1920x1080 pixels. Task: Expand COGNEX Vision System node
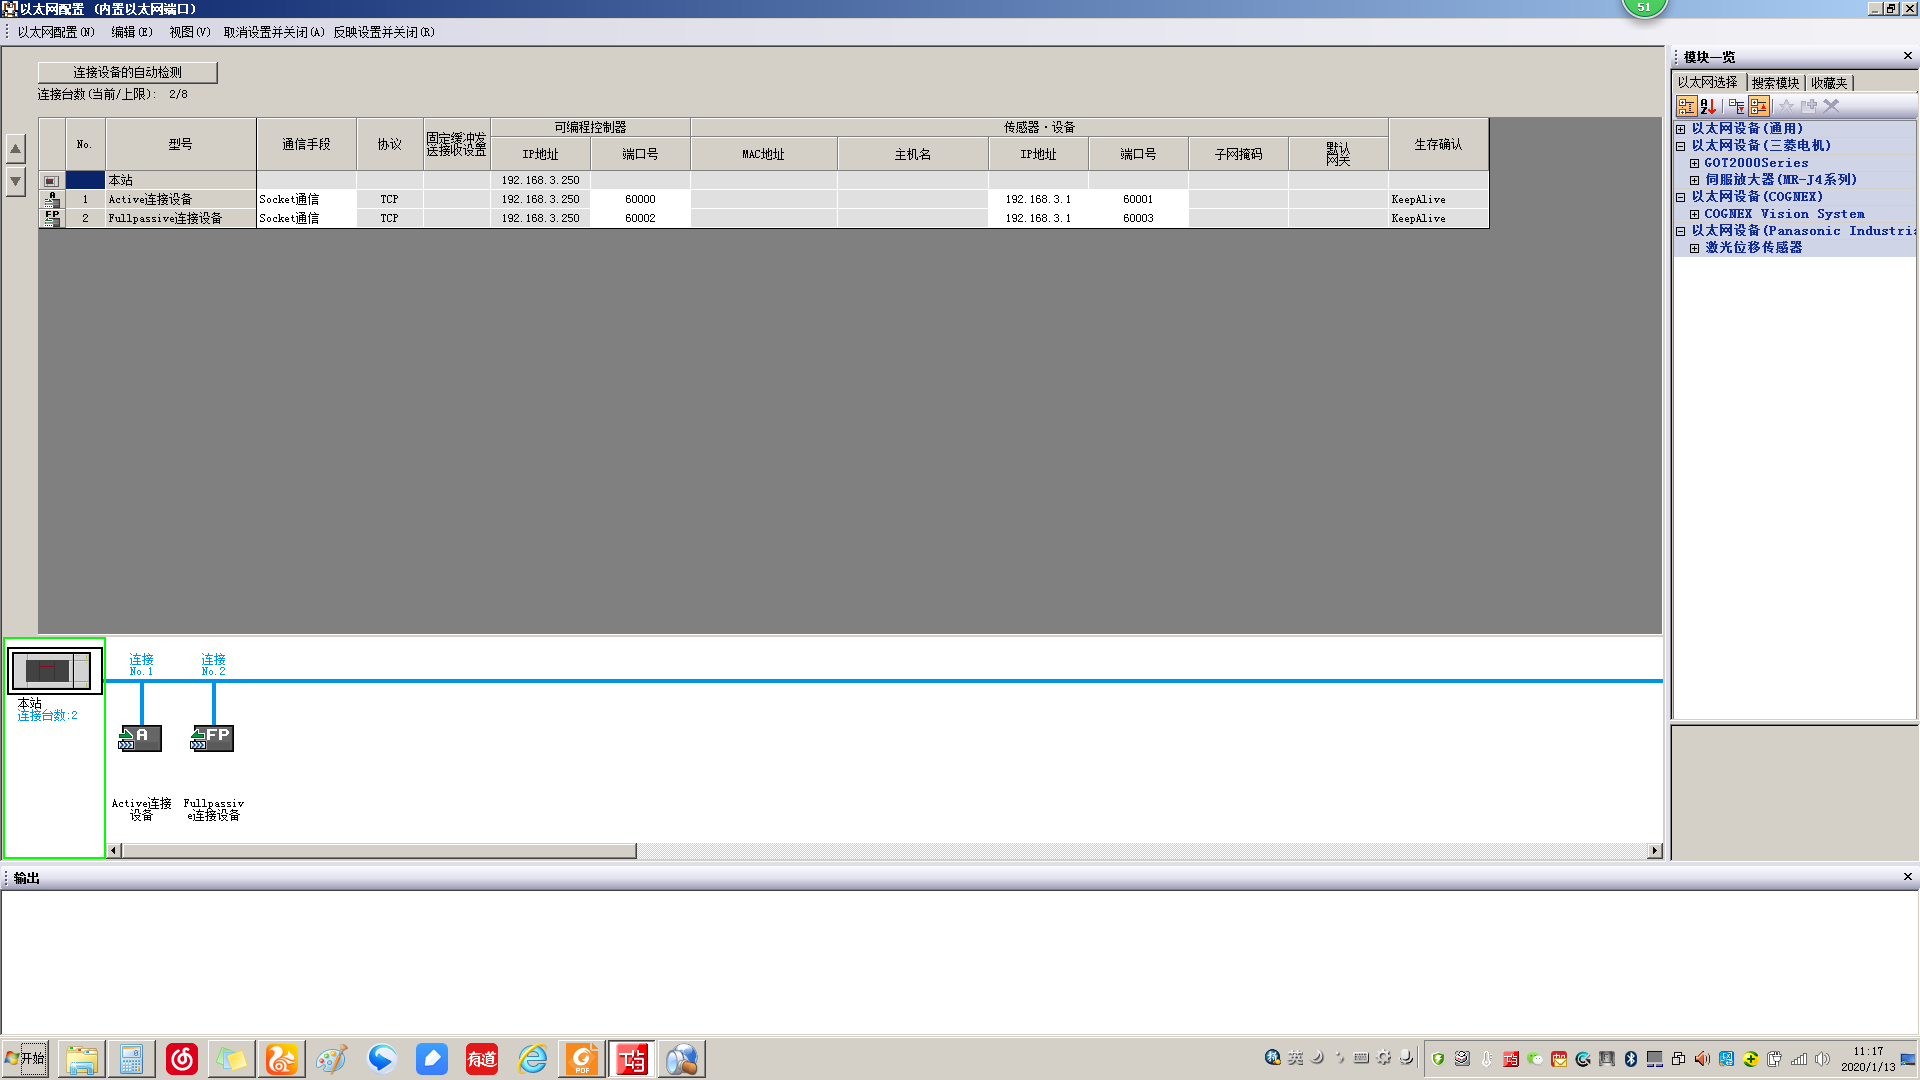1695,214
